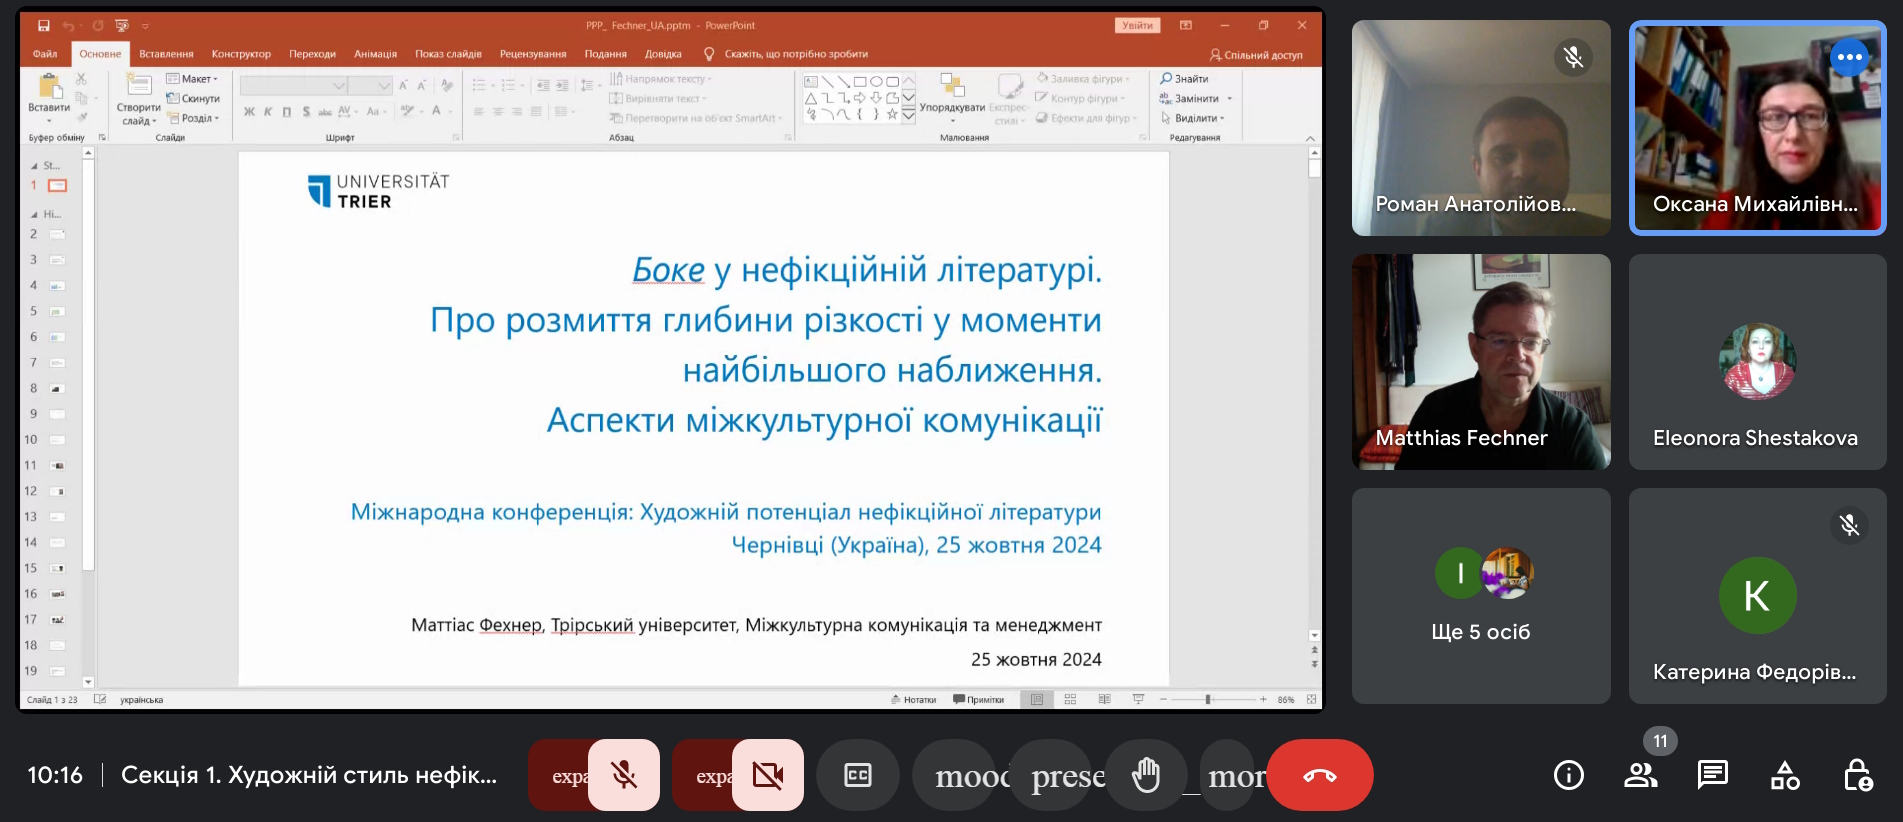This screenshot has width=1903, height=822.
Task: Open Нотатки notes in status bar
Action: tap(914, 700)
